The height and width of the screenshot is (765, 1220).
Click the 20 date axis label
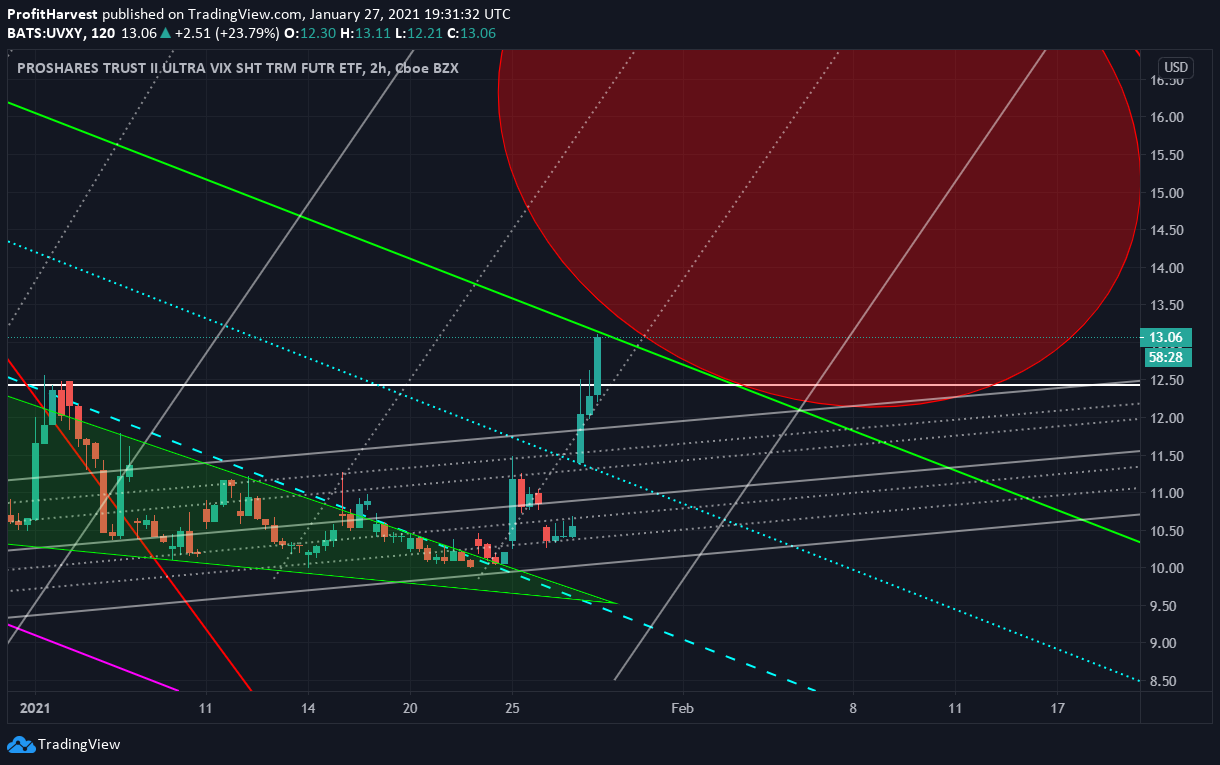410,708
